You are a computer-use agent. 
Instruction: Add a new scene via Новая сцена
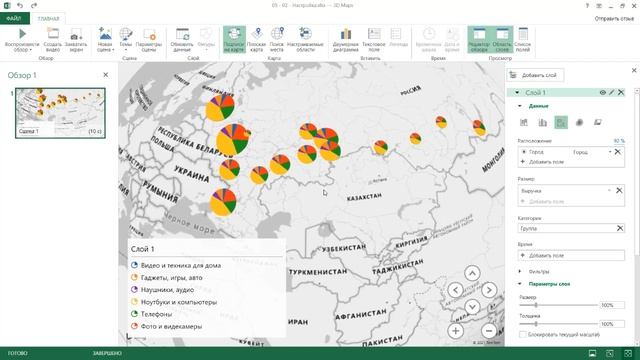[x=105, y=40]
